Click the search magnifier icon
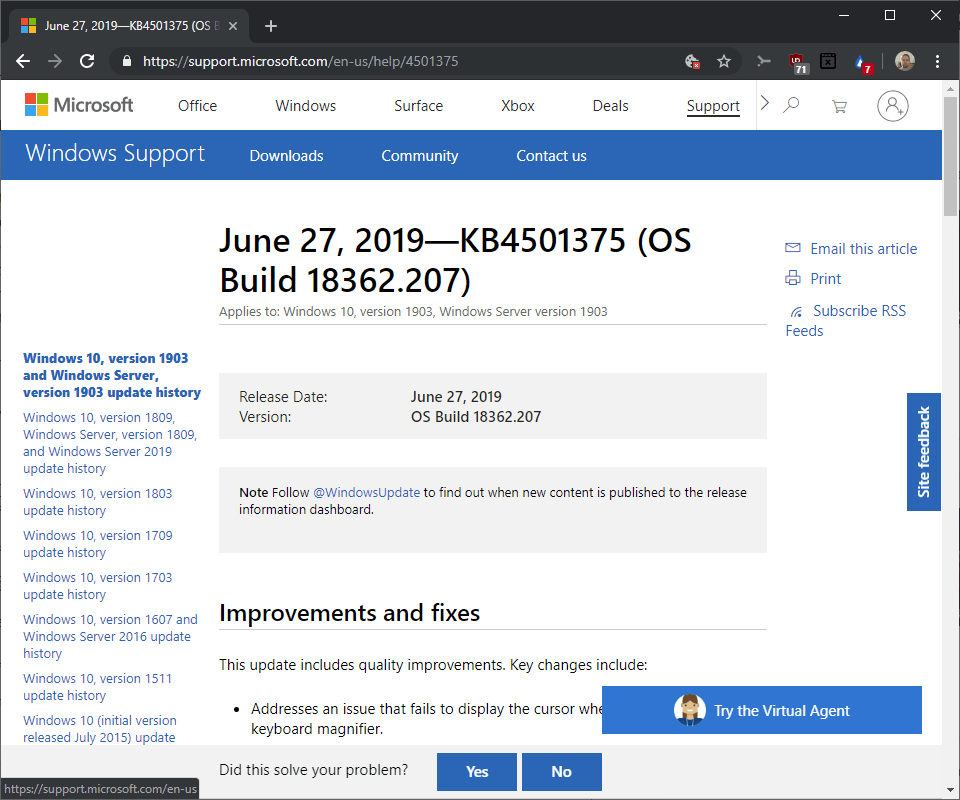Viewport: 960px width, 800px height. 791,105
